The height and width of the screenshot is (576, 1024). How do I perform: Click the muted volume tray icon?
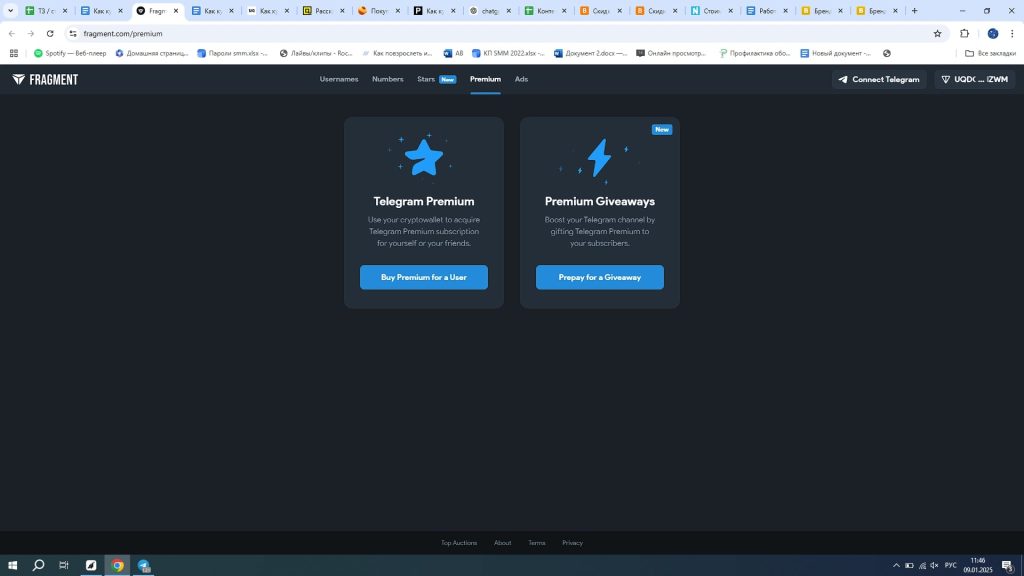tap(935, 566)
